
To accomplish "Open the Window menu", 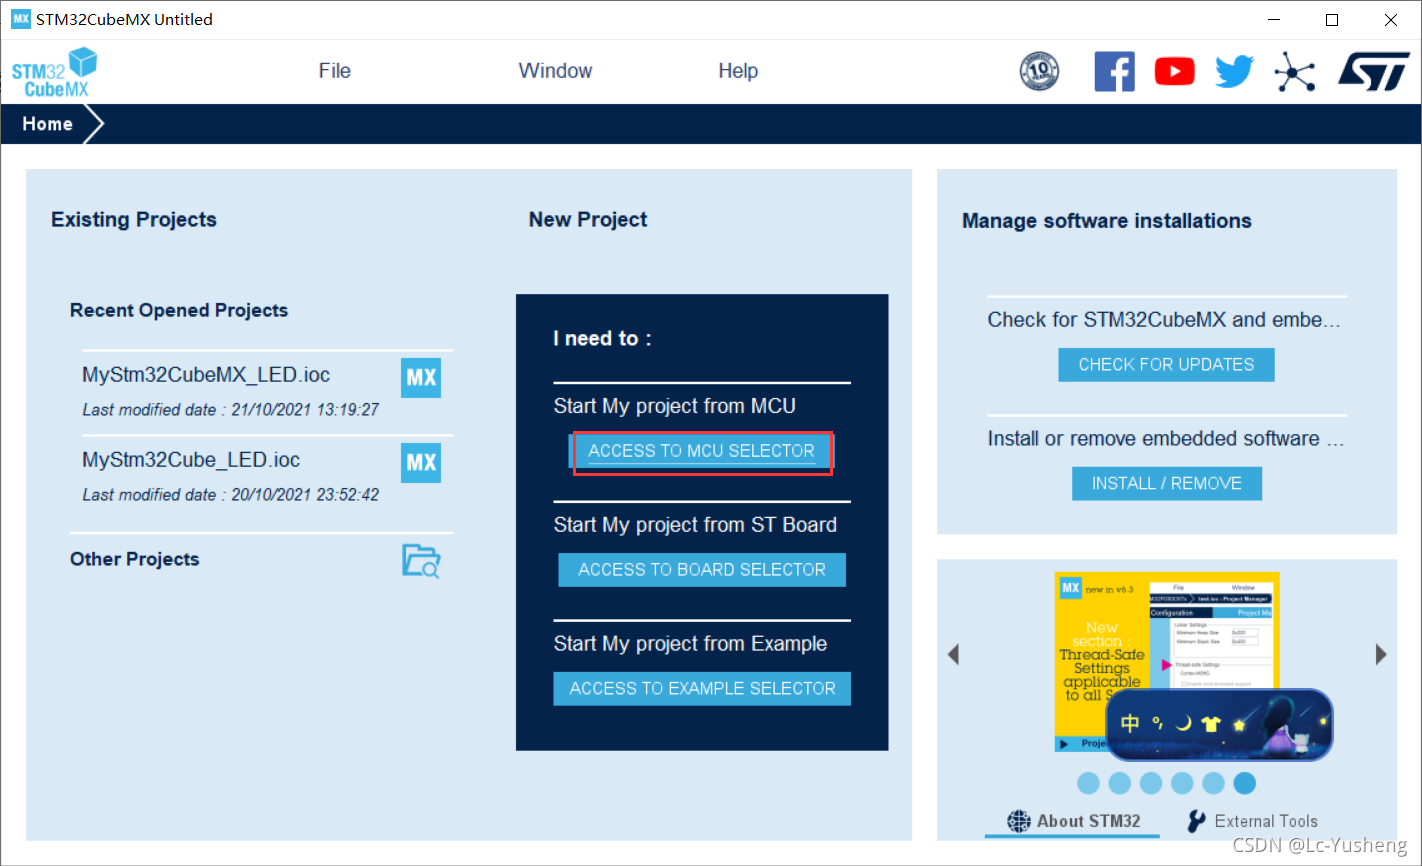I will 555,71.
